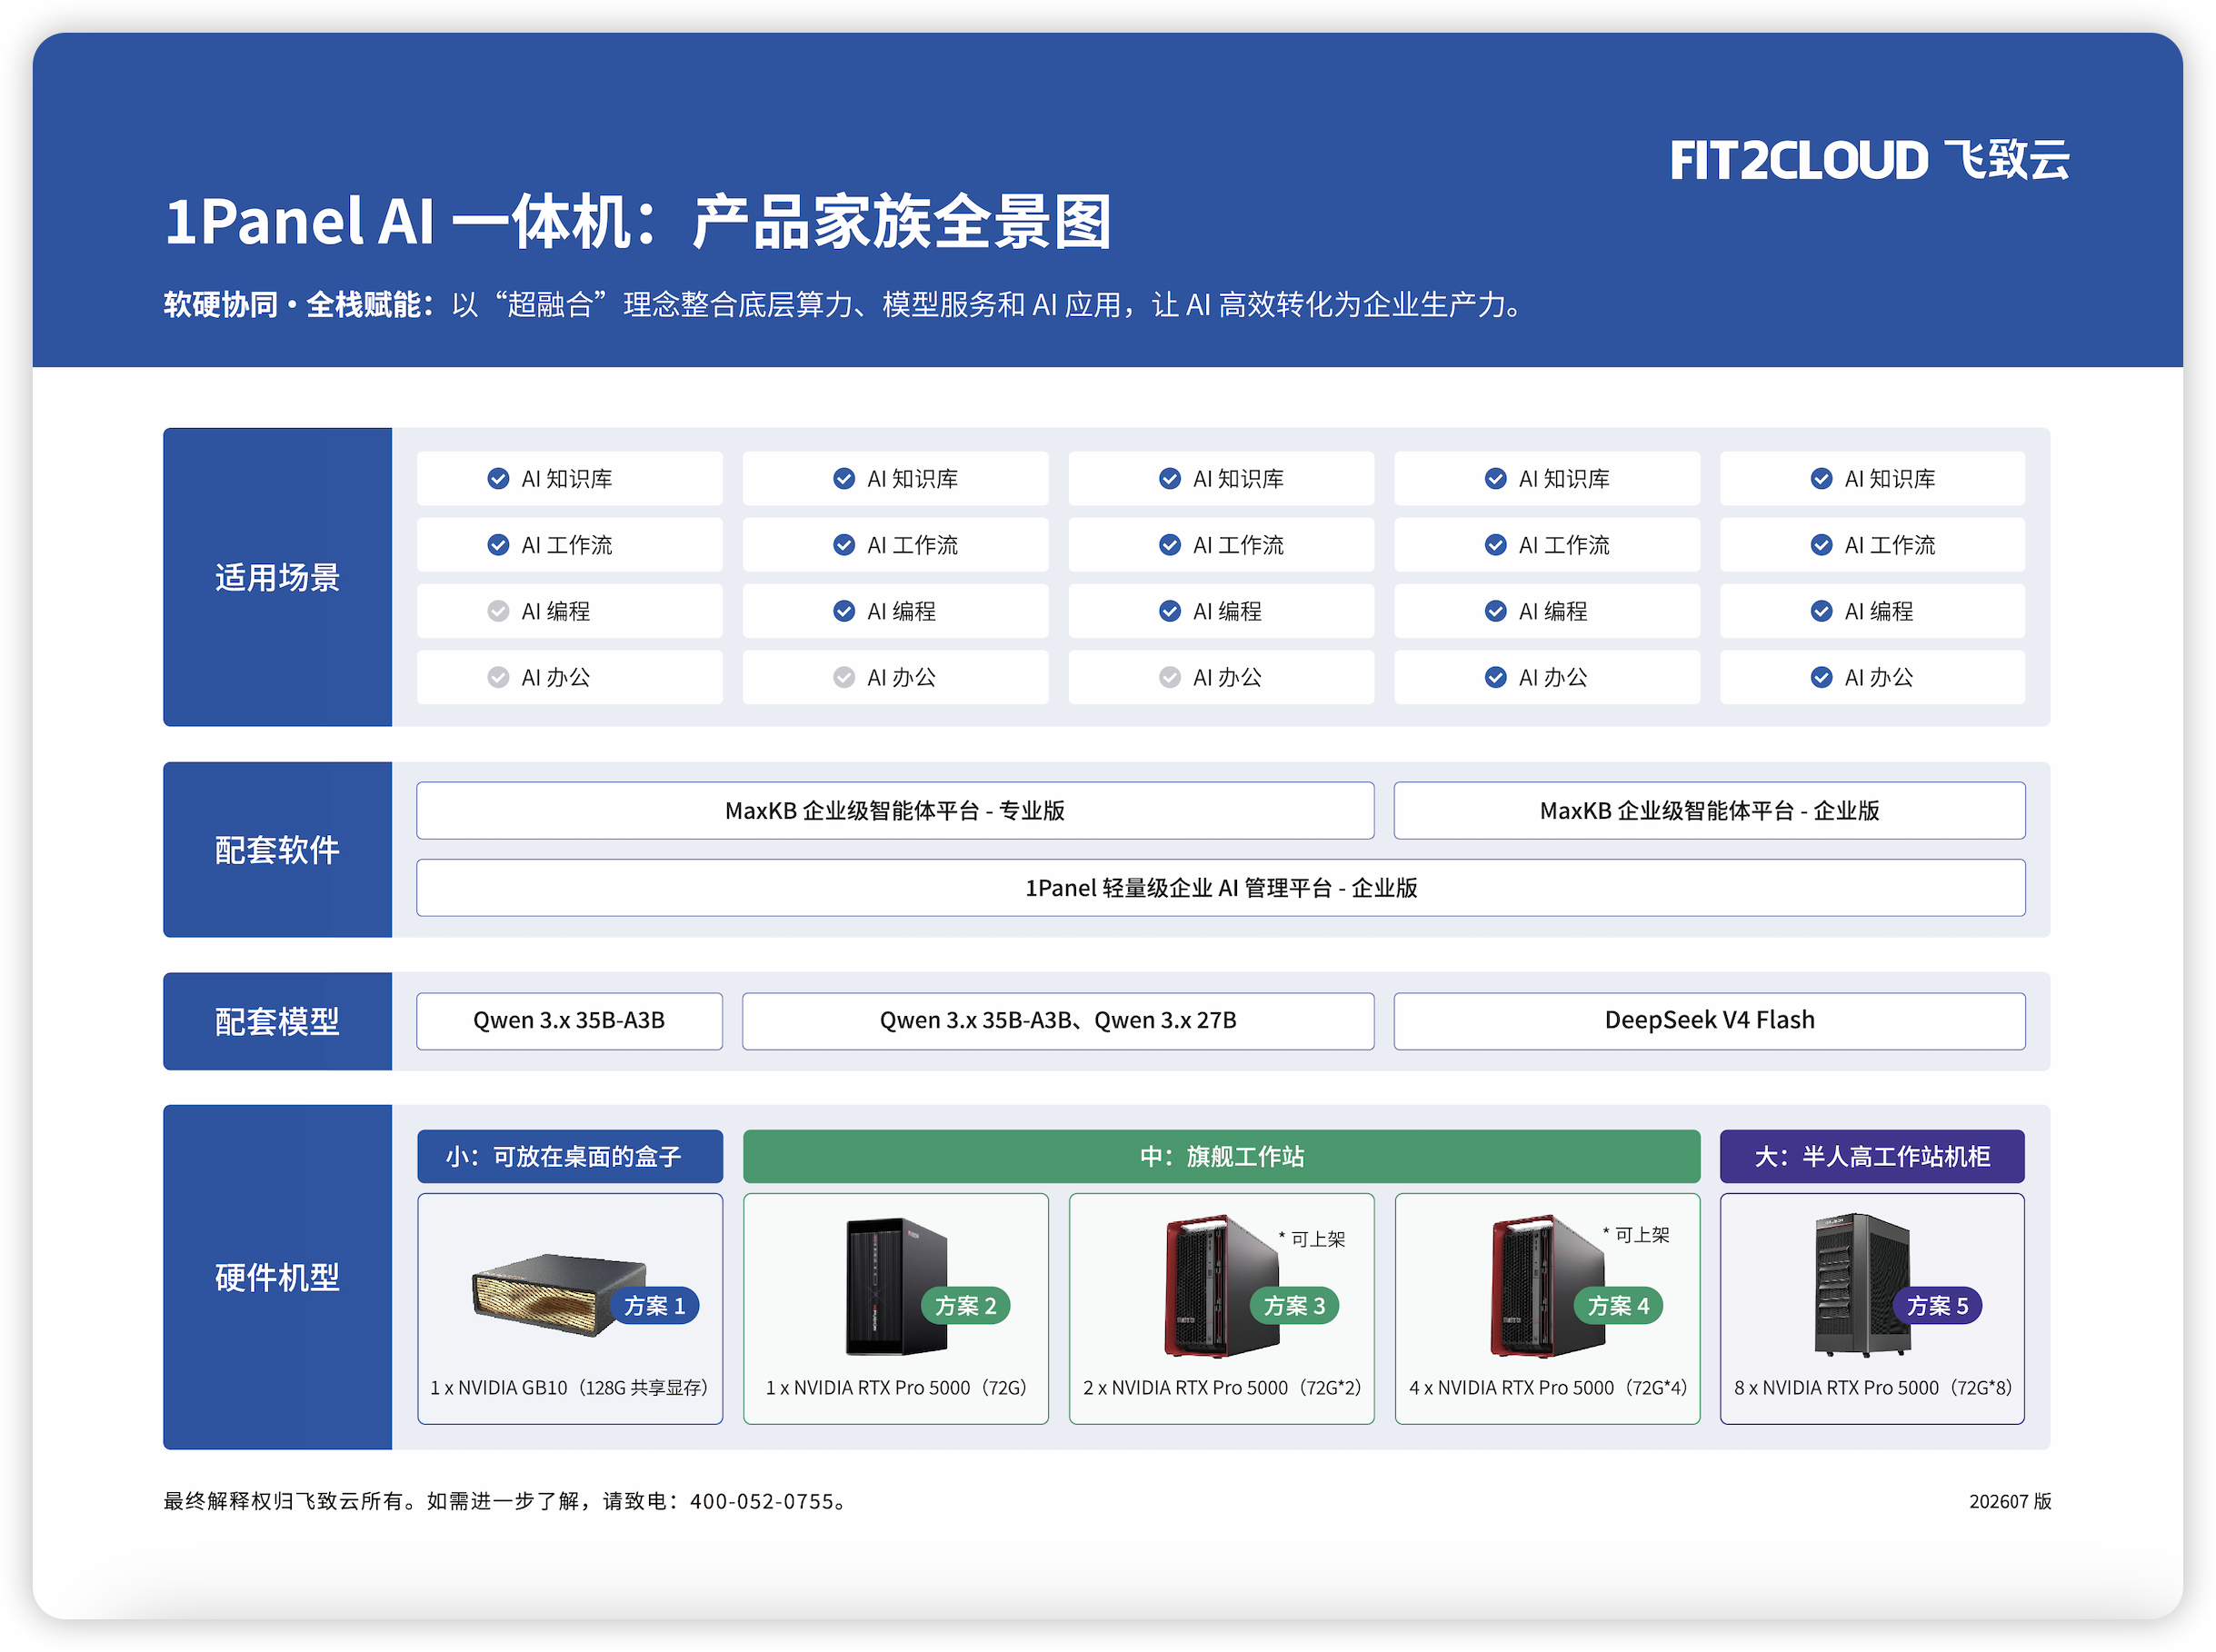2216x1652 pixels.
Task: Click the 方案 5 badge
Action: coord(1938,1306)
